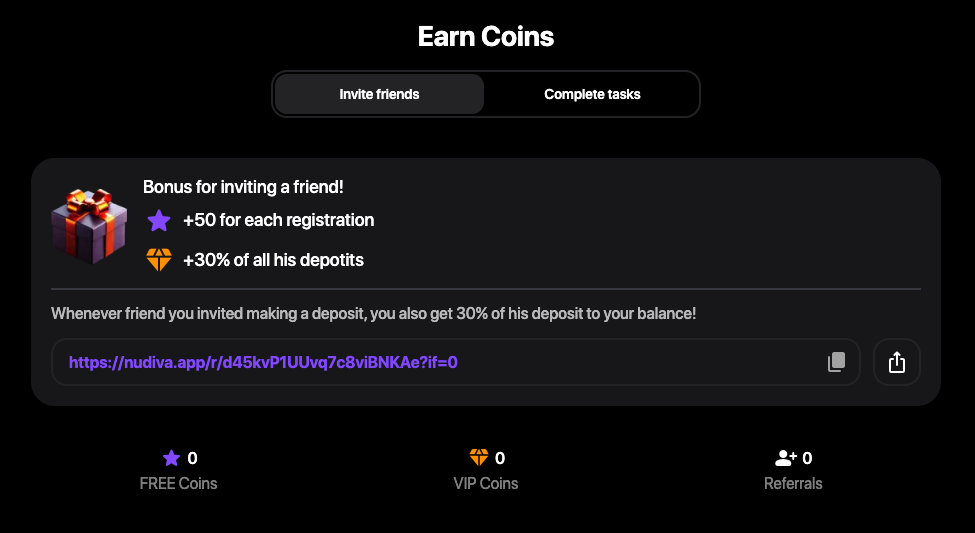Copy the referral link with the copy icon
The width and height of the screenshot is (975, 533).
point(837,362)
